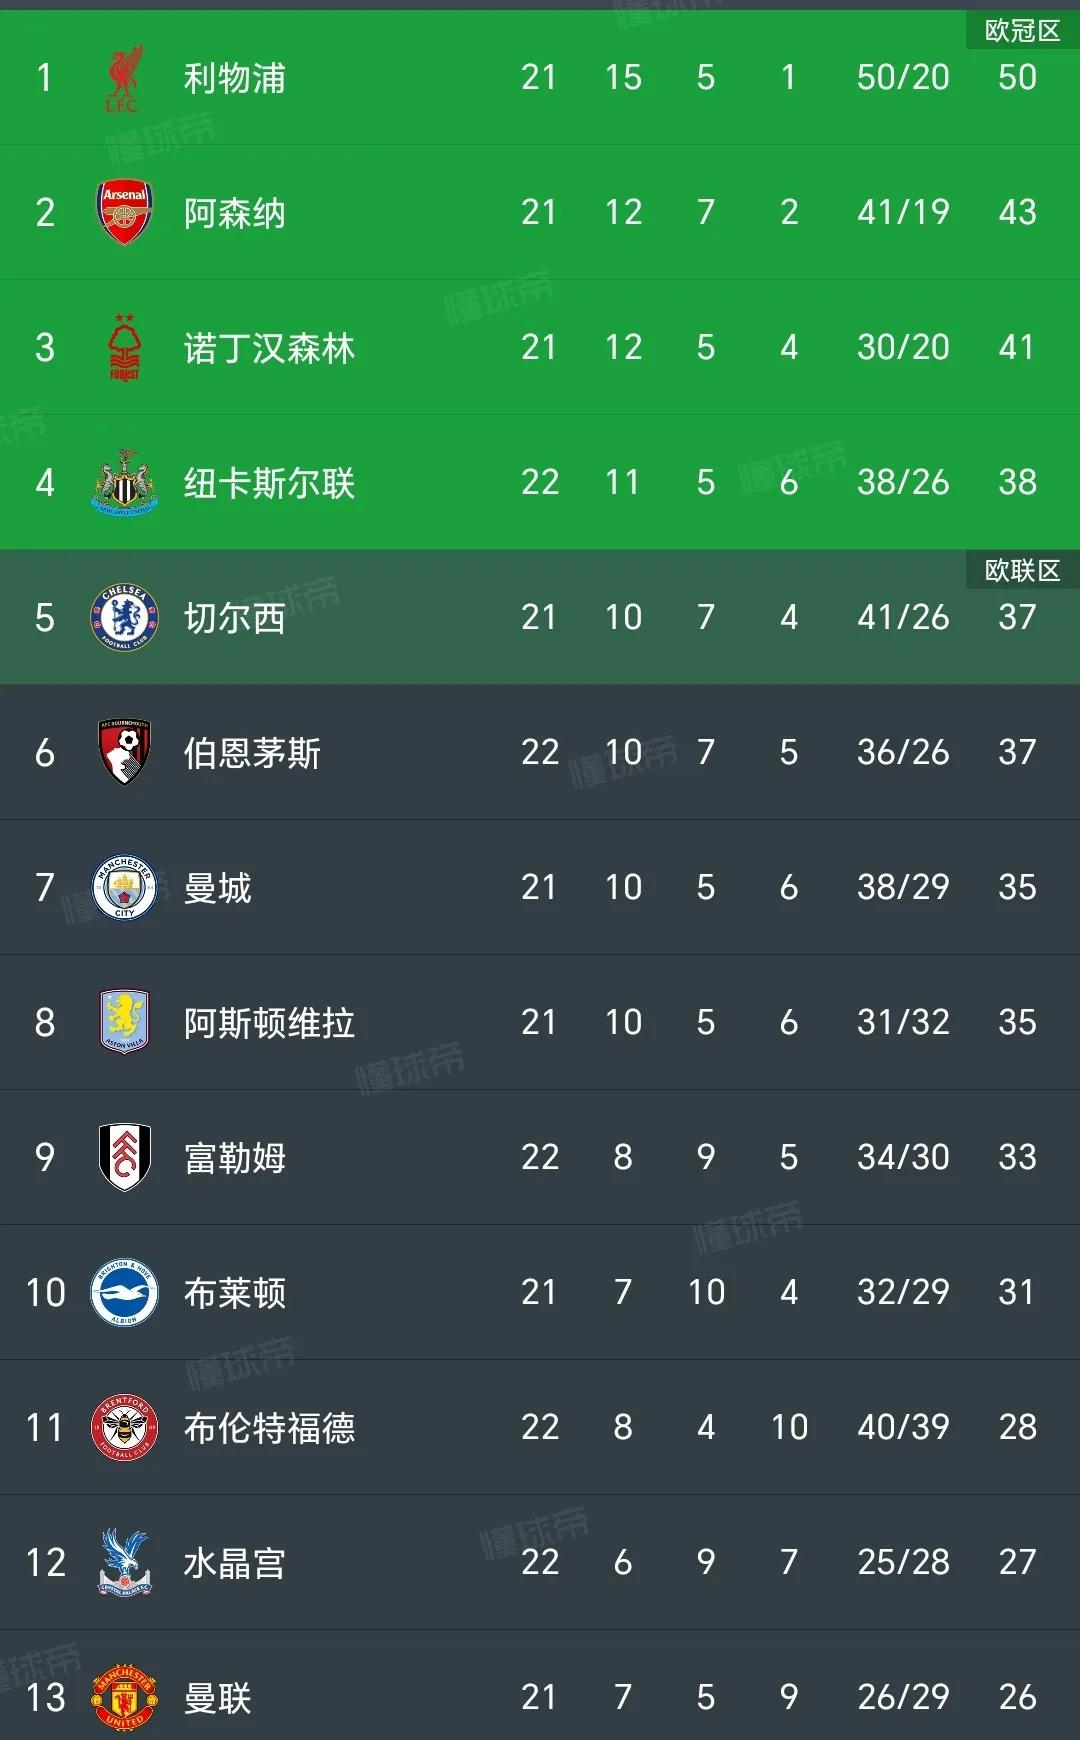Screen dimensions: 1080x1740
Task: Select the Aston Villa crest
Action: (x=124, y=1022)
